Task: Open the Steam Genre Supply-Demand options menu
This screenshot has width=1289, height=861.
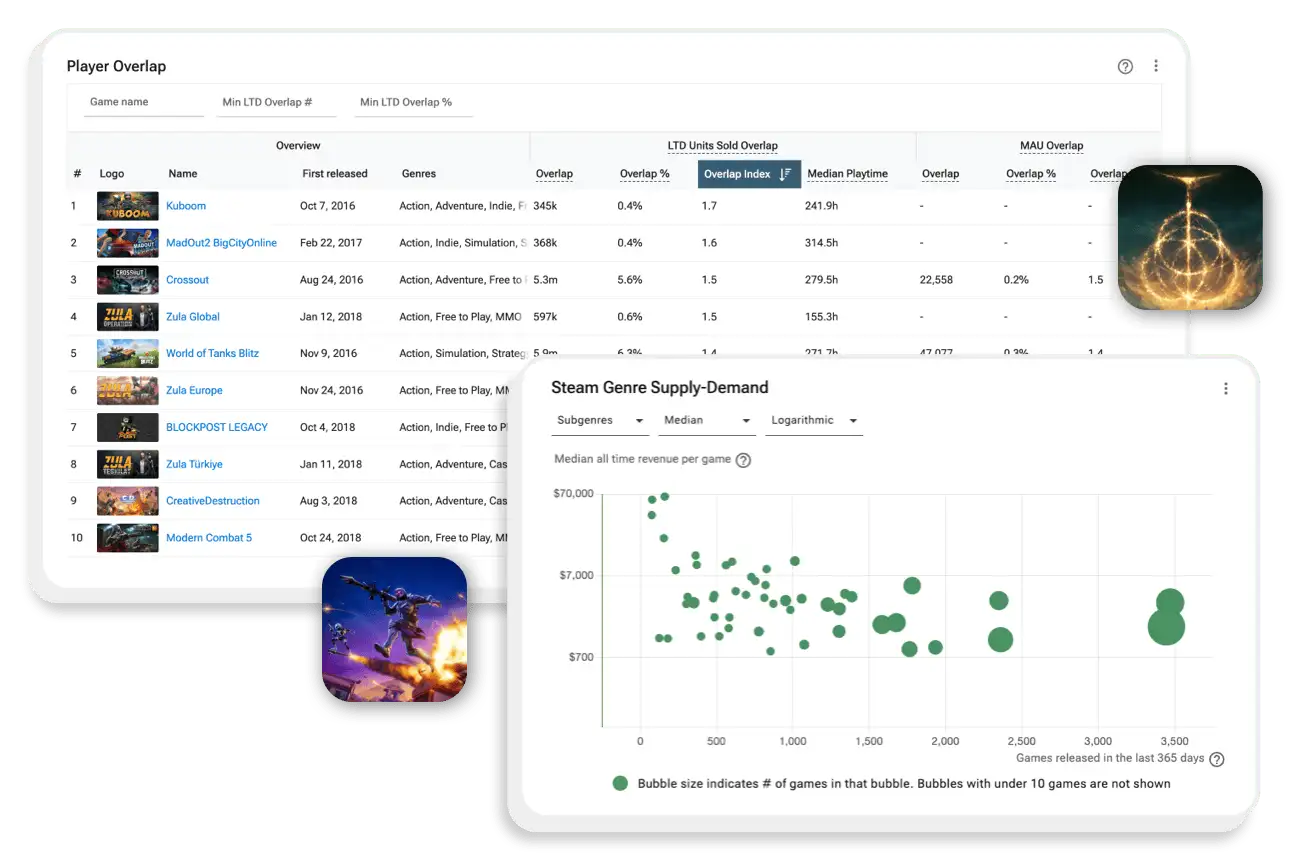Action: (x=1226, y=388)
